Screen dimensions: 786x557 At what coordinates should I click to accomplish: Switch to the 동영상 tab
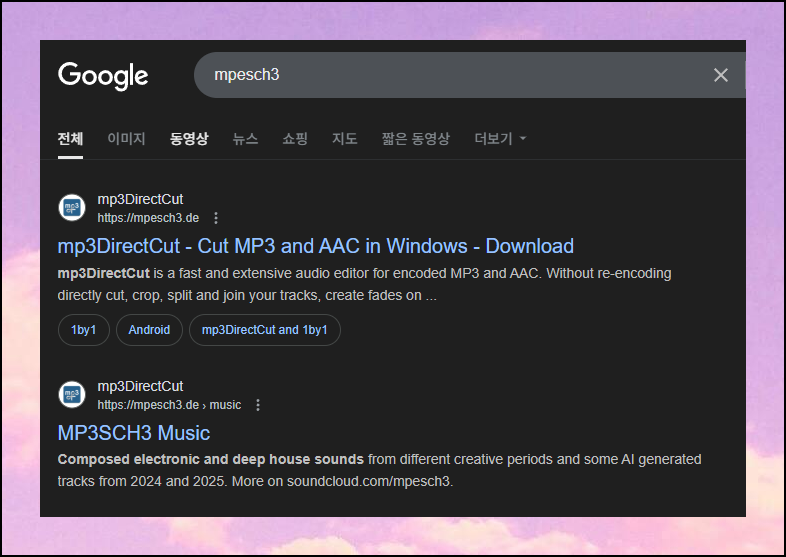pyautogui.click(x=189, y=138)
